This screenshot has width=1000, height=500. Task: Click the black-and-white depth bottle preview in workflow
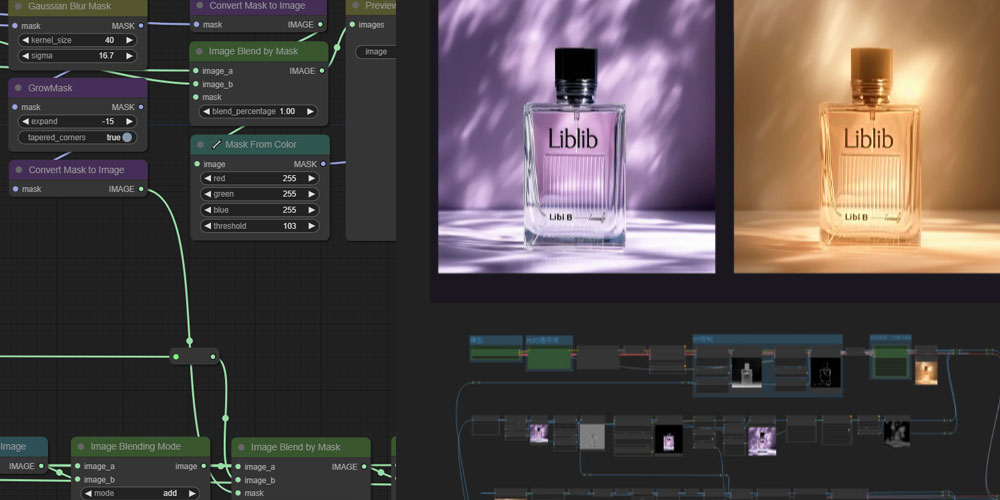tap(746, 373)
